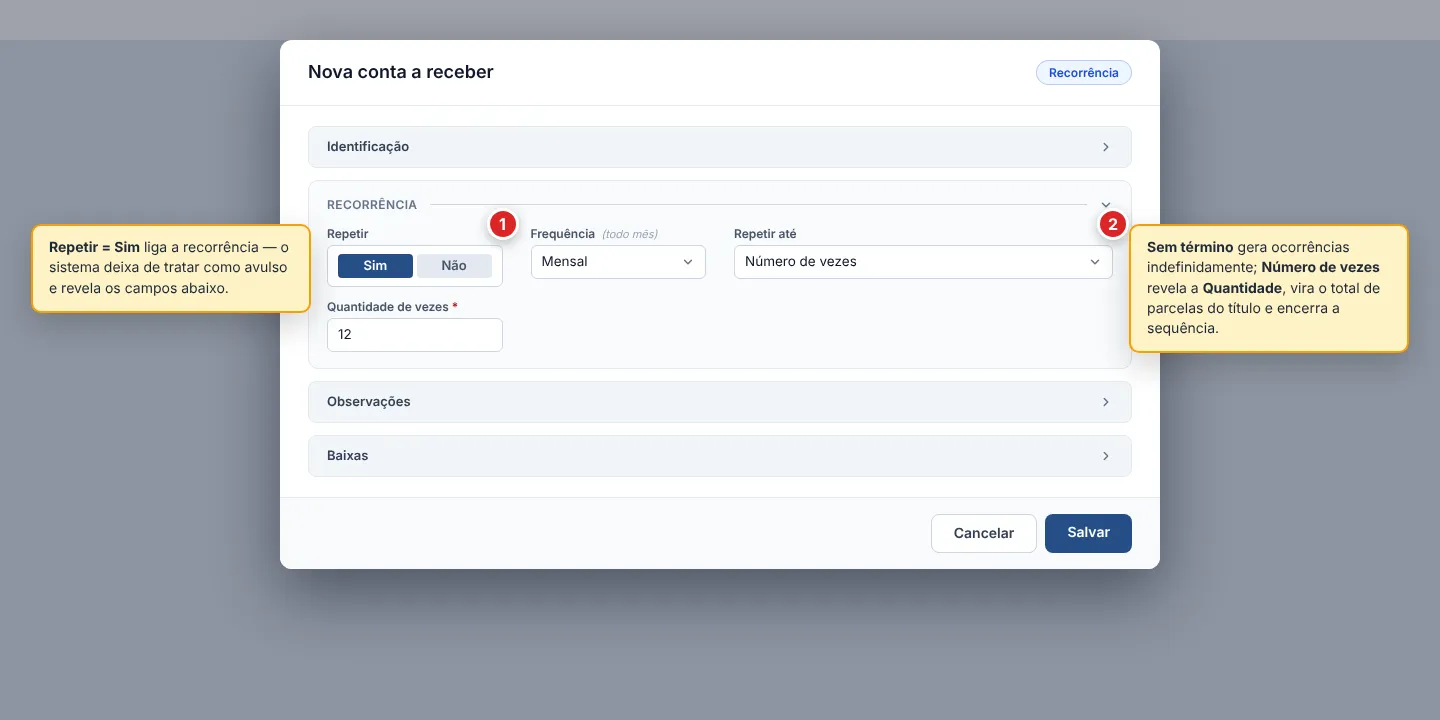
Task: Open the Observações accordion header
Action: tap(720, 402)
